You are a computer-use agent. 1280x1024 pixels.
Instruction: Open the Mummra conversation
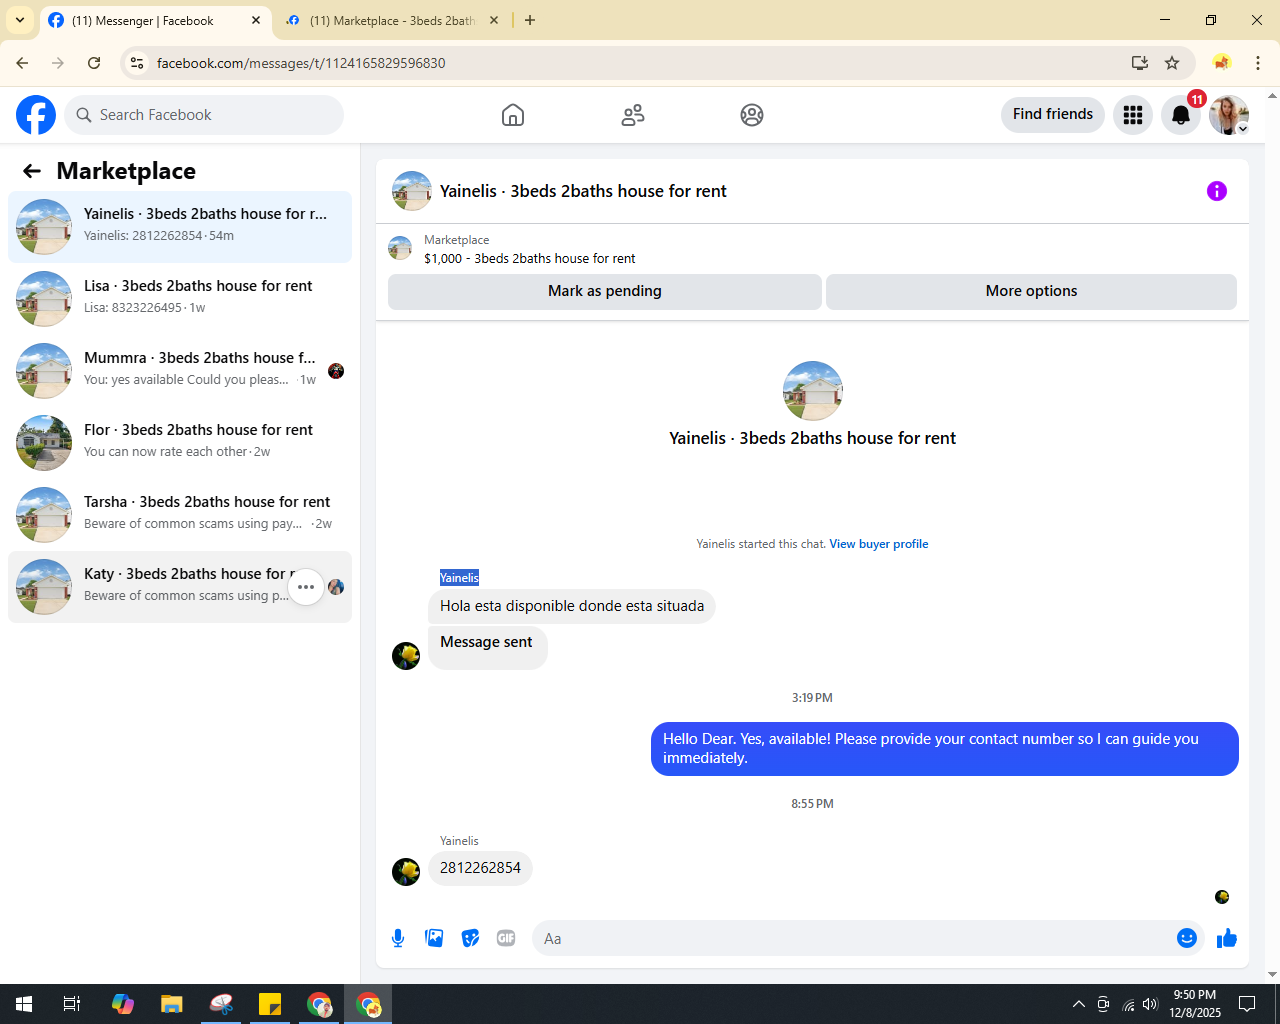point(180,371)
